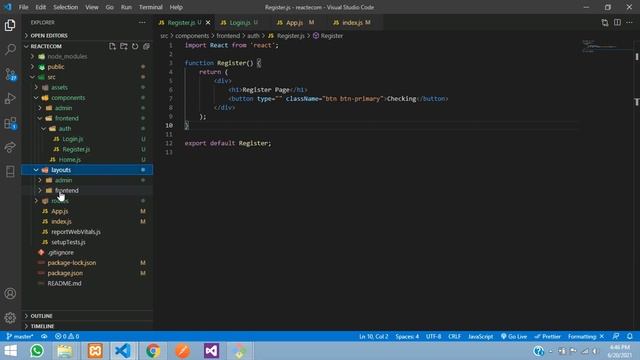Click the Prettier status bar item
Viewport: 640px width, 360px height.
pos(547,336)
